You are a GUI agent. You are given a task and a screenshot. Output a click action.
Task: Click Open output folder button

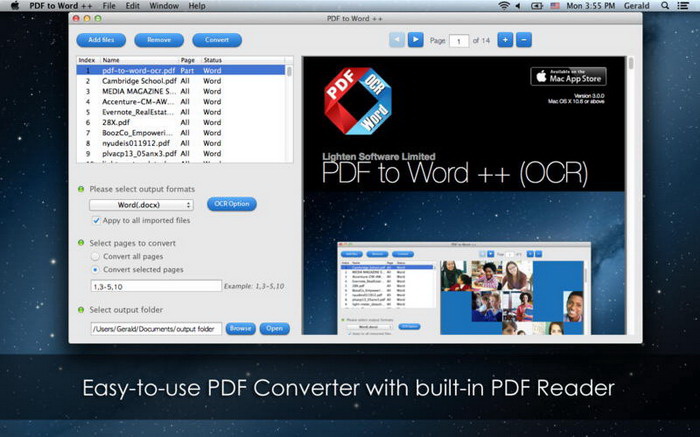coord(275,329)
